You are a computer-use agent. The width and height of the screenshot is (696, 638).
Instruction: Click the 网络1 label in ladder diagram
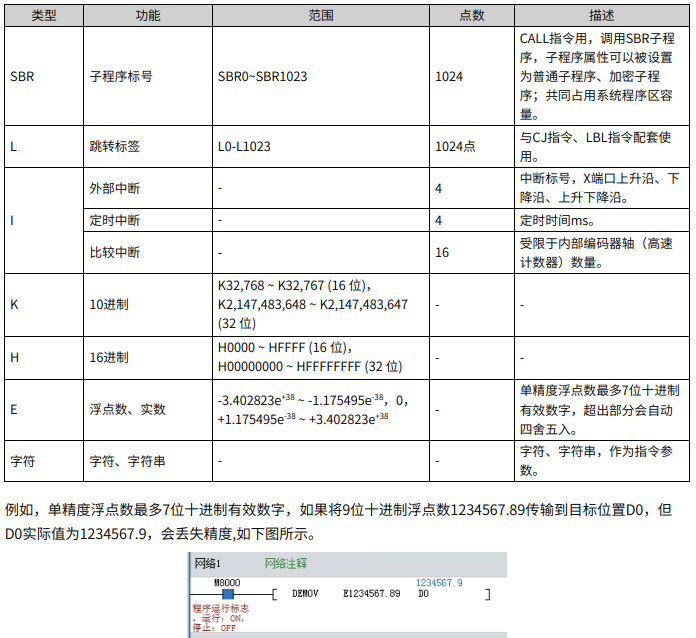click(207, 564)
